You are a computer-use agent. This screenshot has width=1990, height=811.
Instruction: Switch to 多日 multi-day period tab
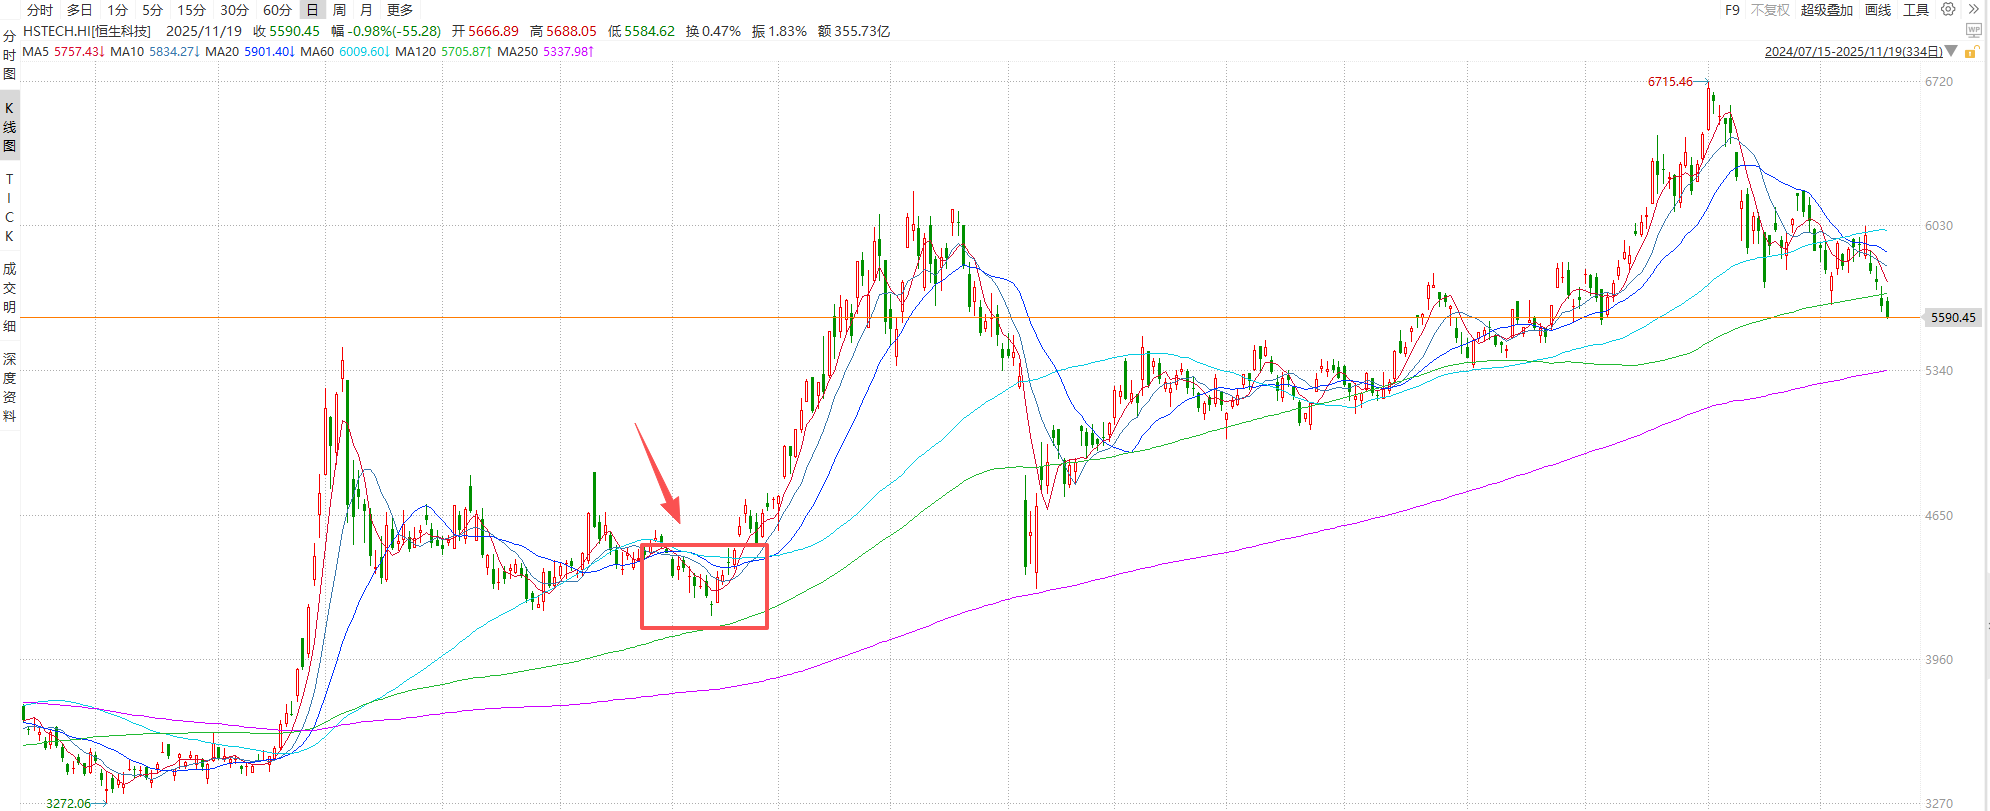point(80,10)
